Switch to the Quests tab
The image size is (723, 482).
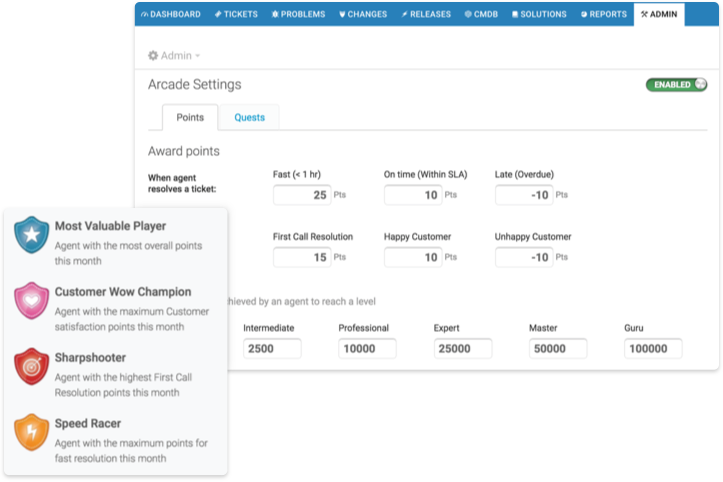(x=249, y=117)
